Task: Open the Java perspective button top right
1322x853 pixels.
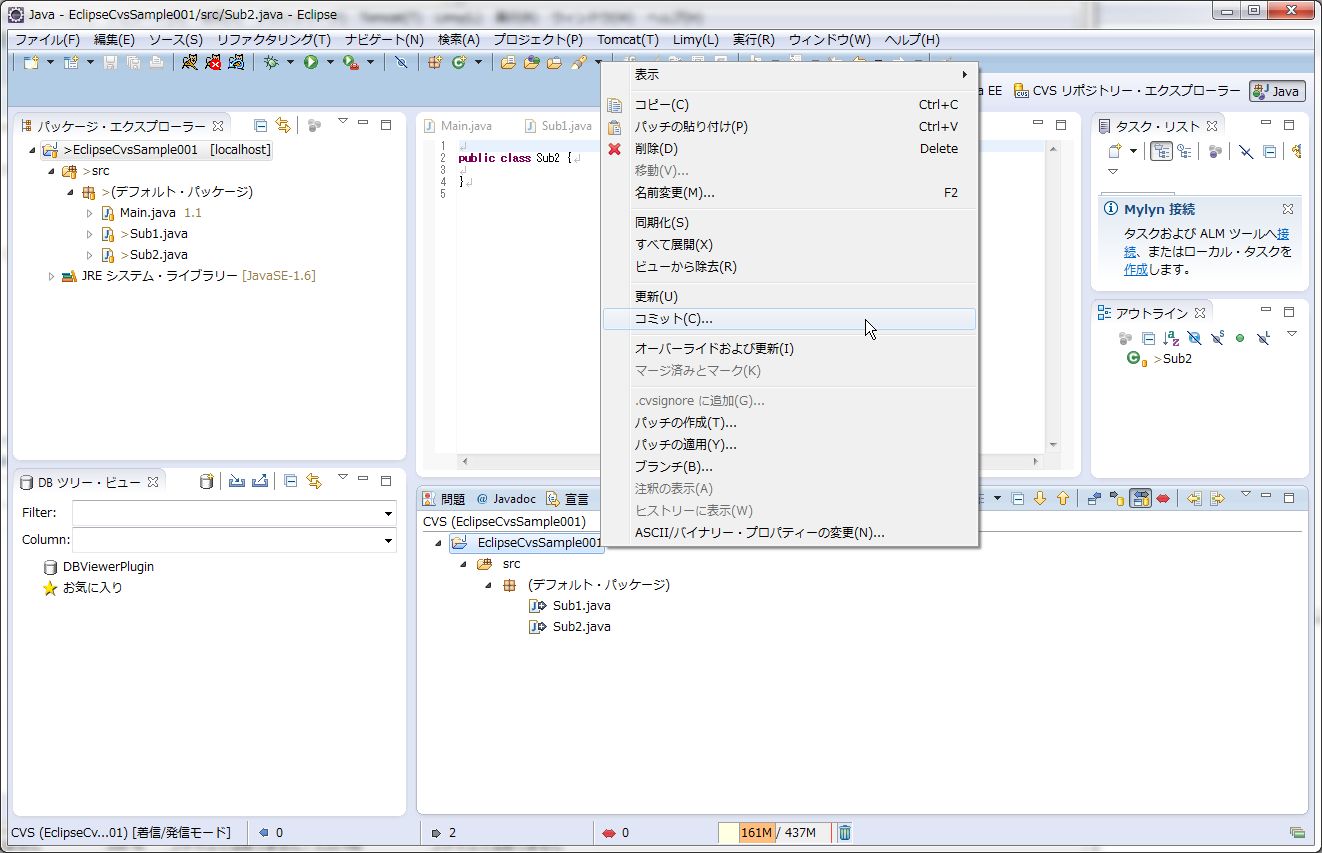Action: pyautogui.click(x=1276, y=90)
